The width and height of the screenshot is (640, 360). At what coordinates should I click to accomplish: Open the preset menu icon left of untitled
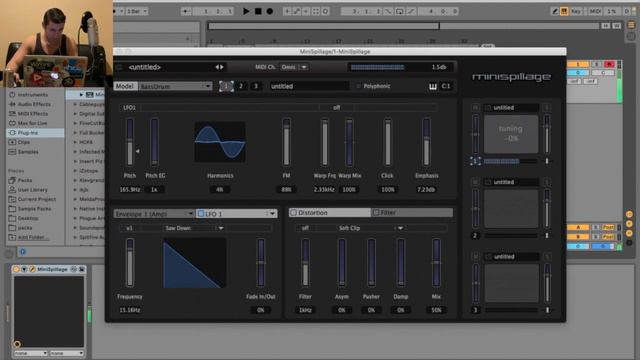pos(120,67)
